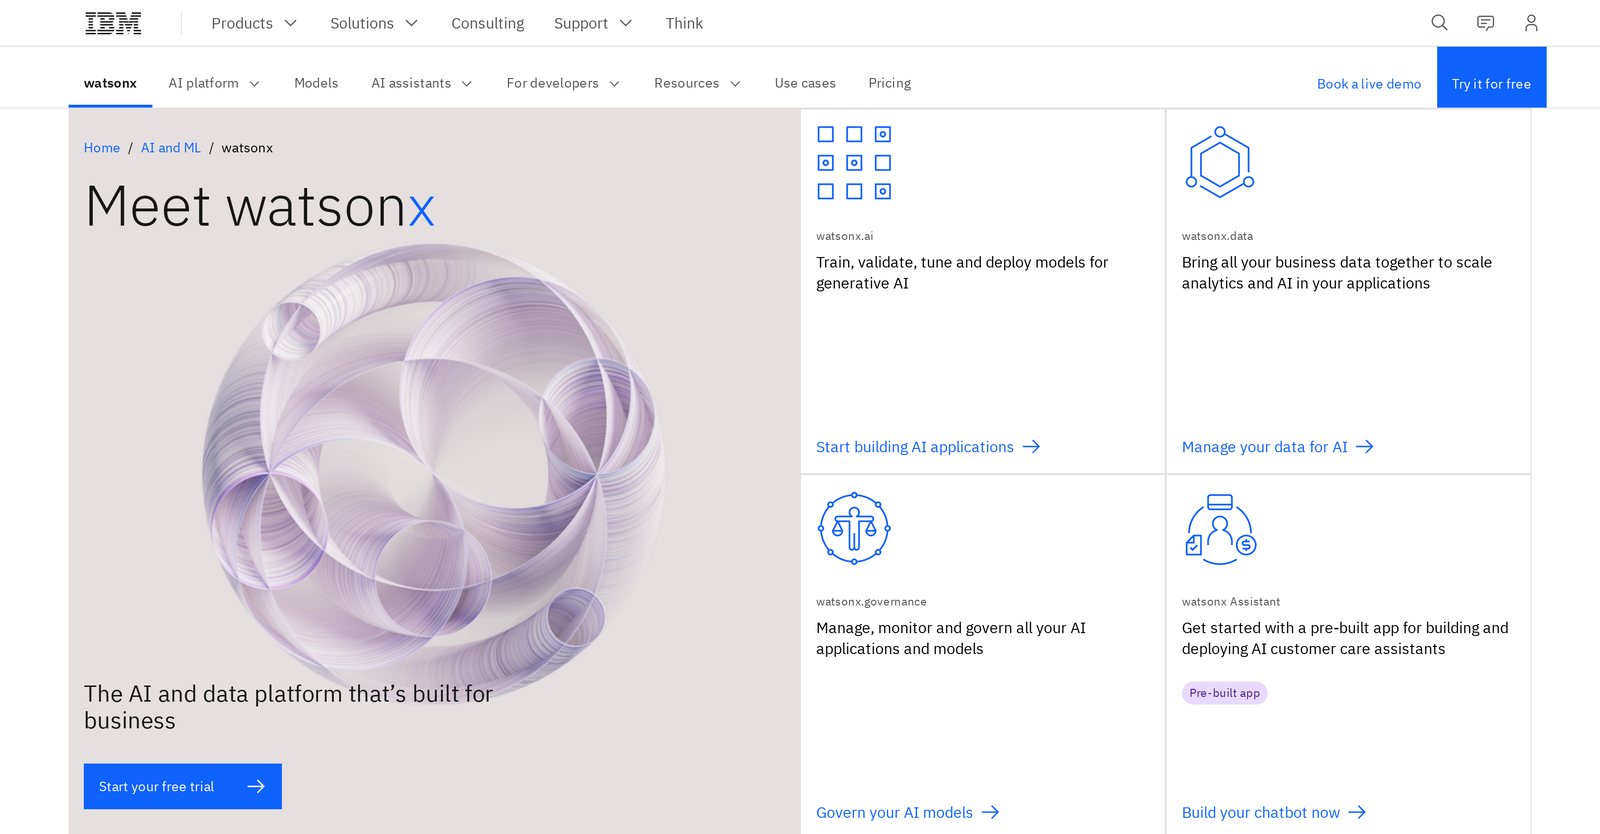
Task: Expand the Products chevron
Action: tap(291, 23)
